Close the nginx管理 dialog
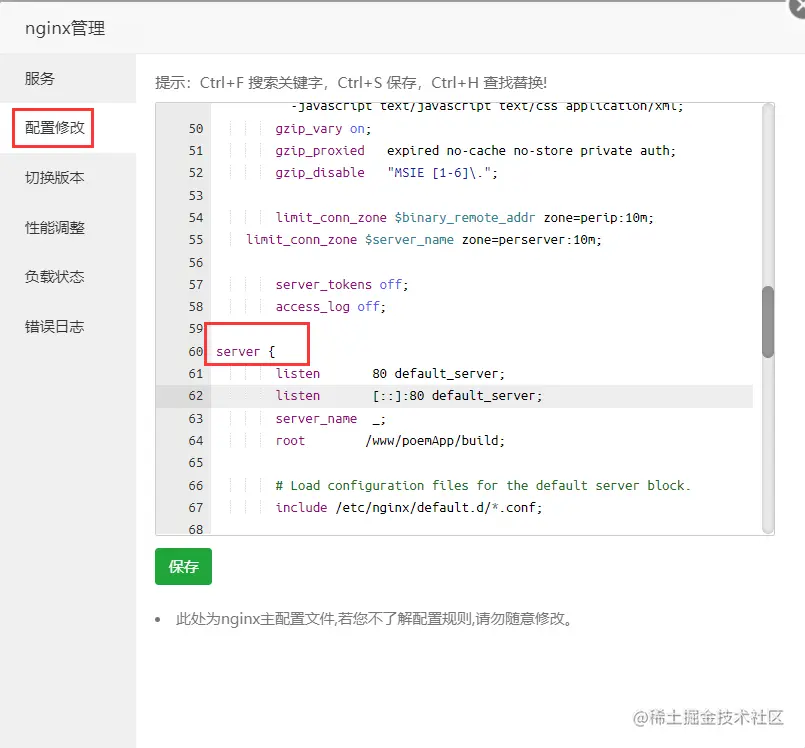 (x=797, y=8)
